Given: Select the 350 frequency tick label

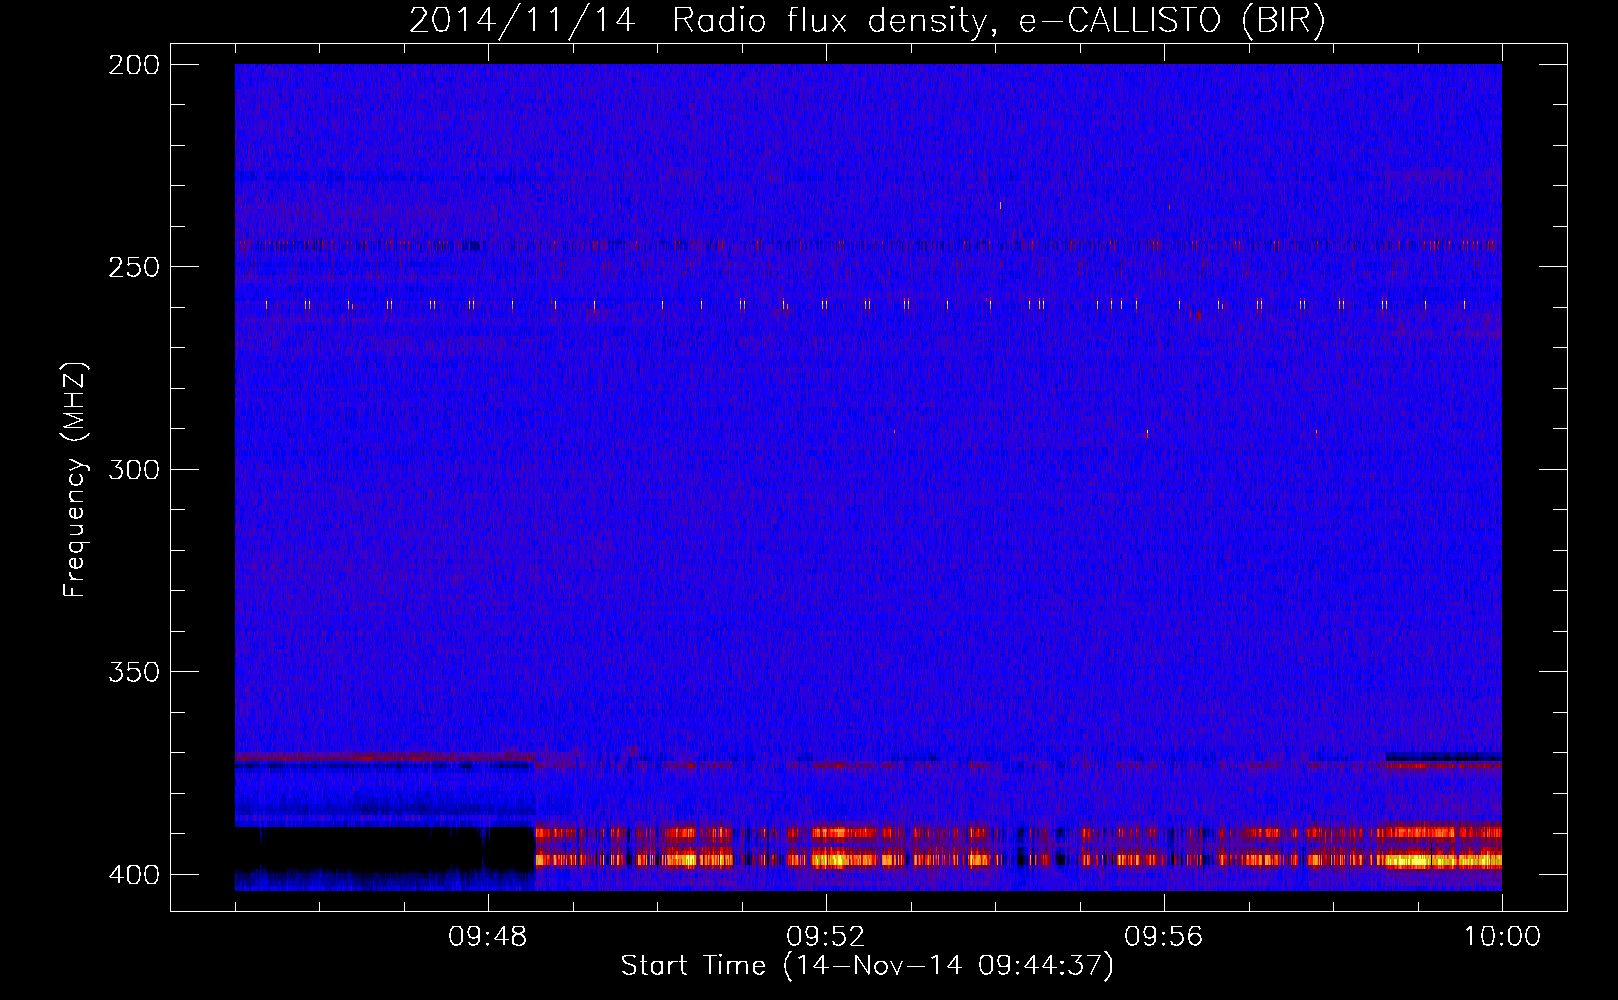Looking at the screenshot, I should tap(133, 671).
